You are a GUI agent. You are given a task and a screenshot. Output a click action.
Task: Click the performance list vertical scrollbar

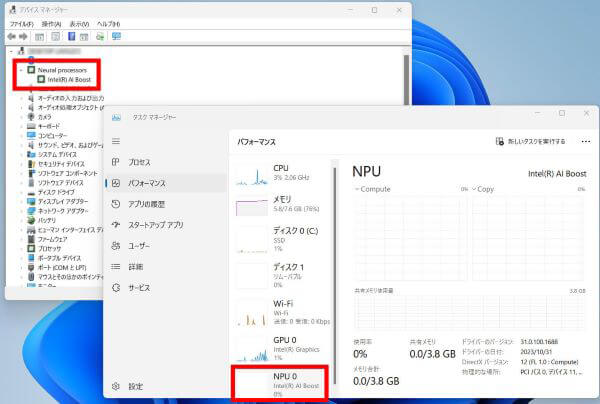click(335, 275)
